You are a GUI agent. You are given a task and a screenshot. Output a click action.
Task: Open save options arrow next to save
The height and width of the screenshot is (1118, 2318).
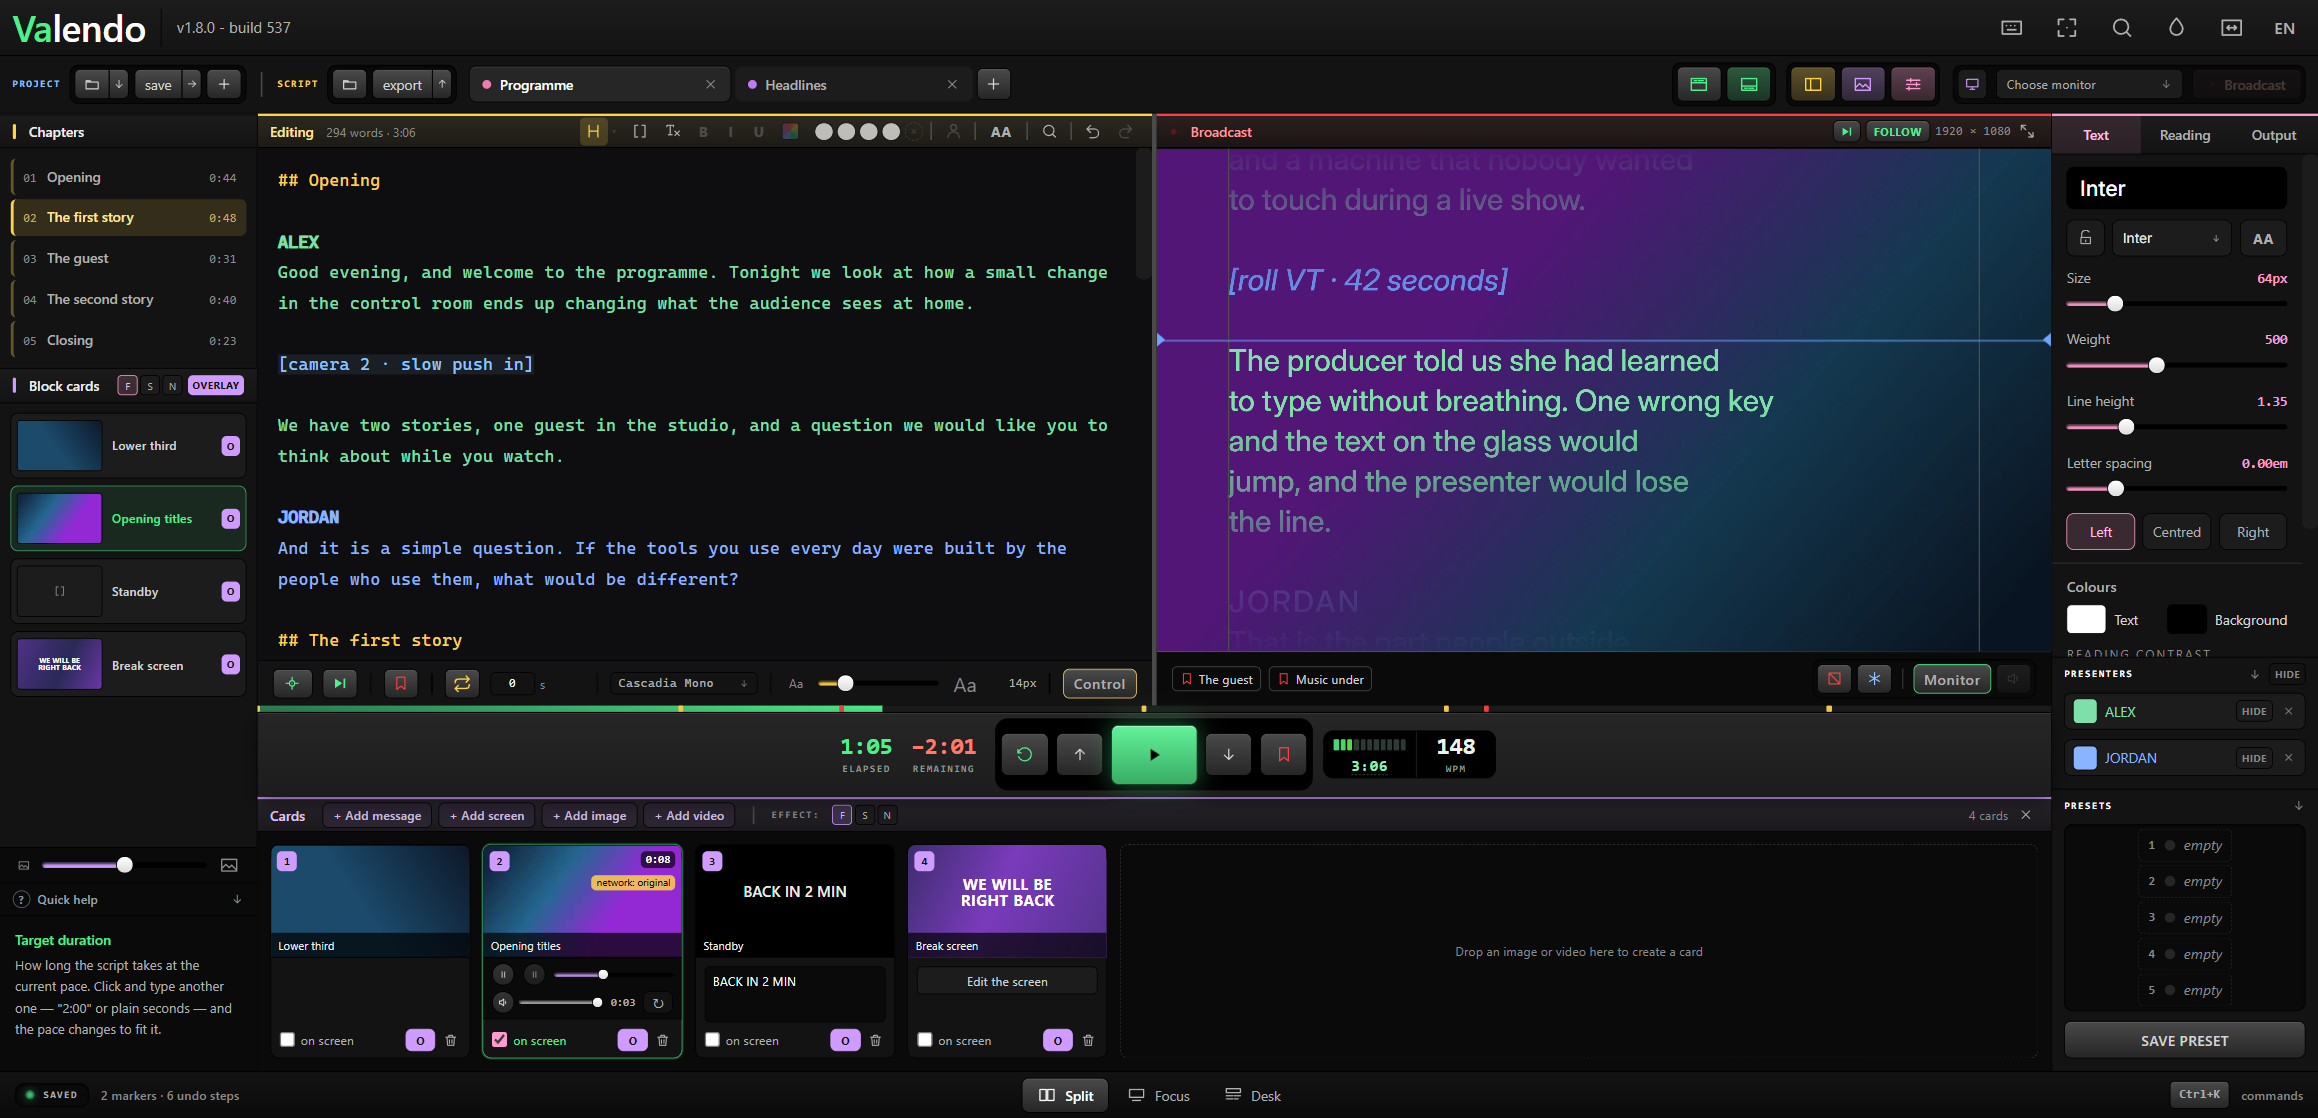tap(192, 85)
